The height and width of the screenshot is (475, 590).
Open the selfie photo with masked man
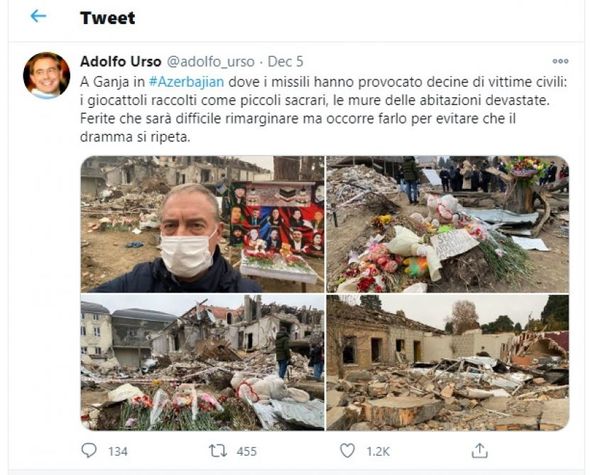(202, 224)
